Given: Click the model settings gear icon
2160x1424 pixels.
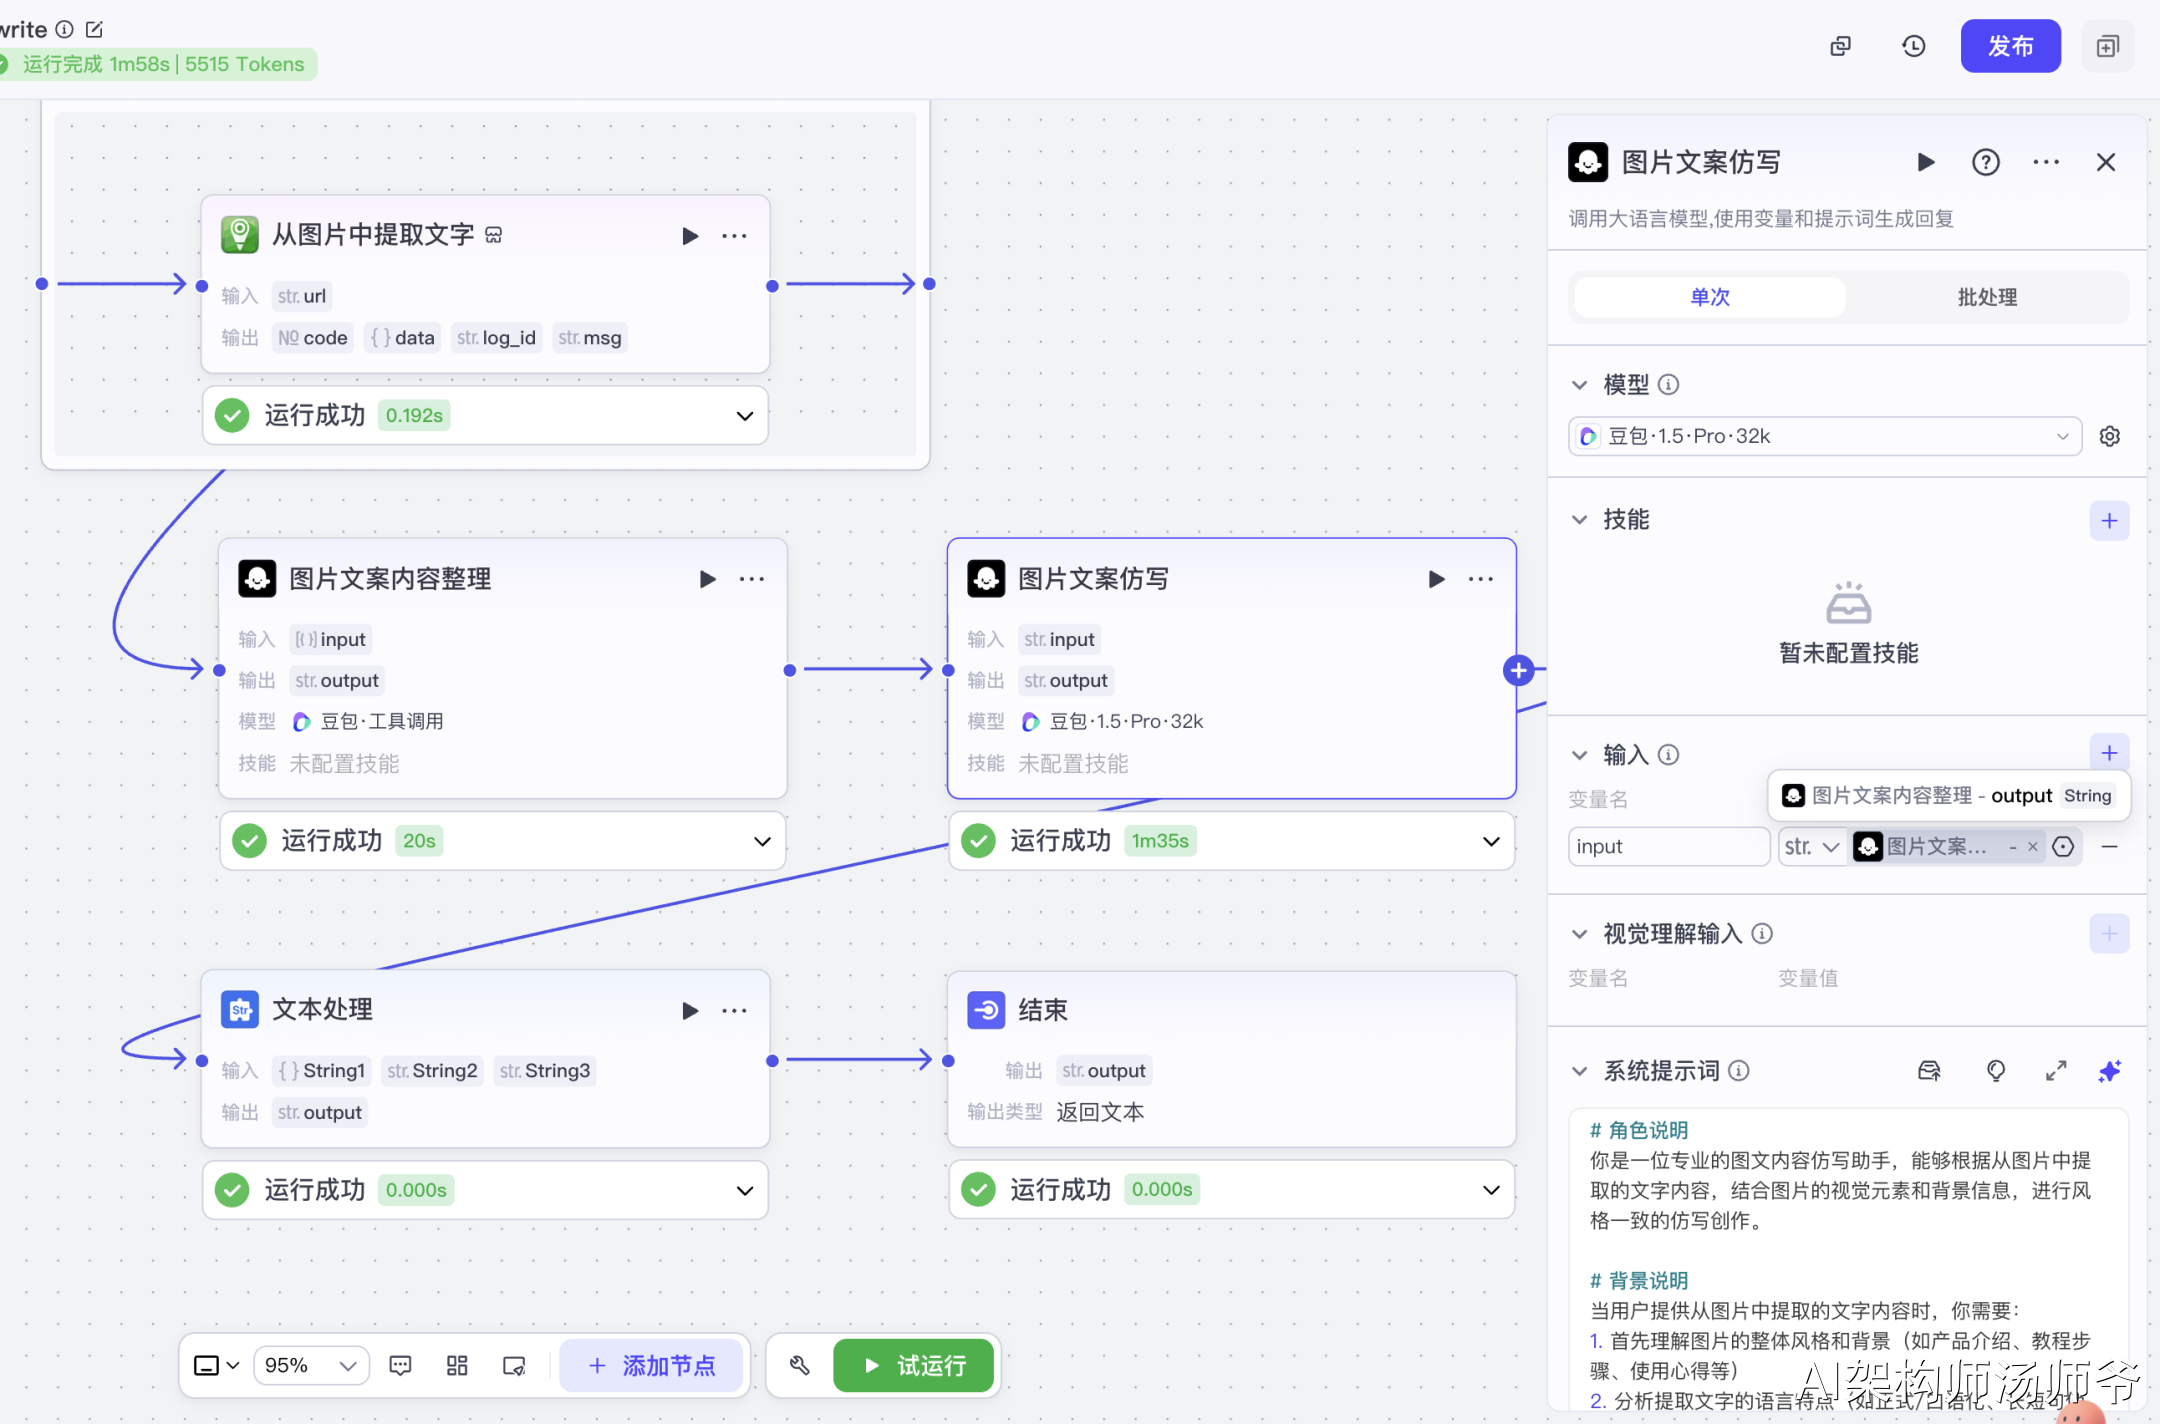Looking at the screenshot, I should (2110, 436).
